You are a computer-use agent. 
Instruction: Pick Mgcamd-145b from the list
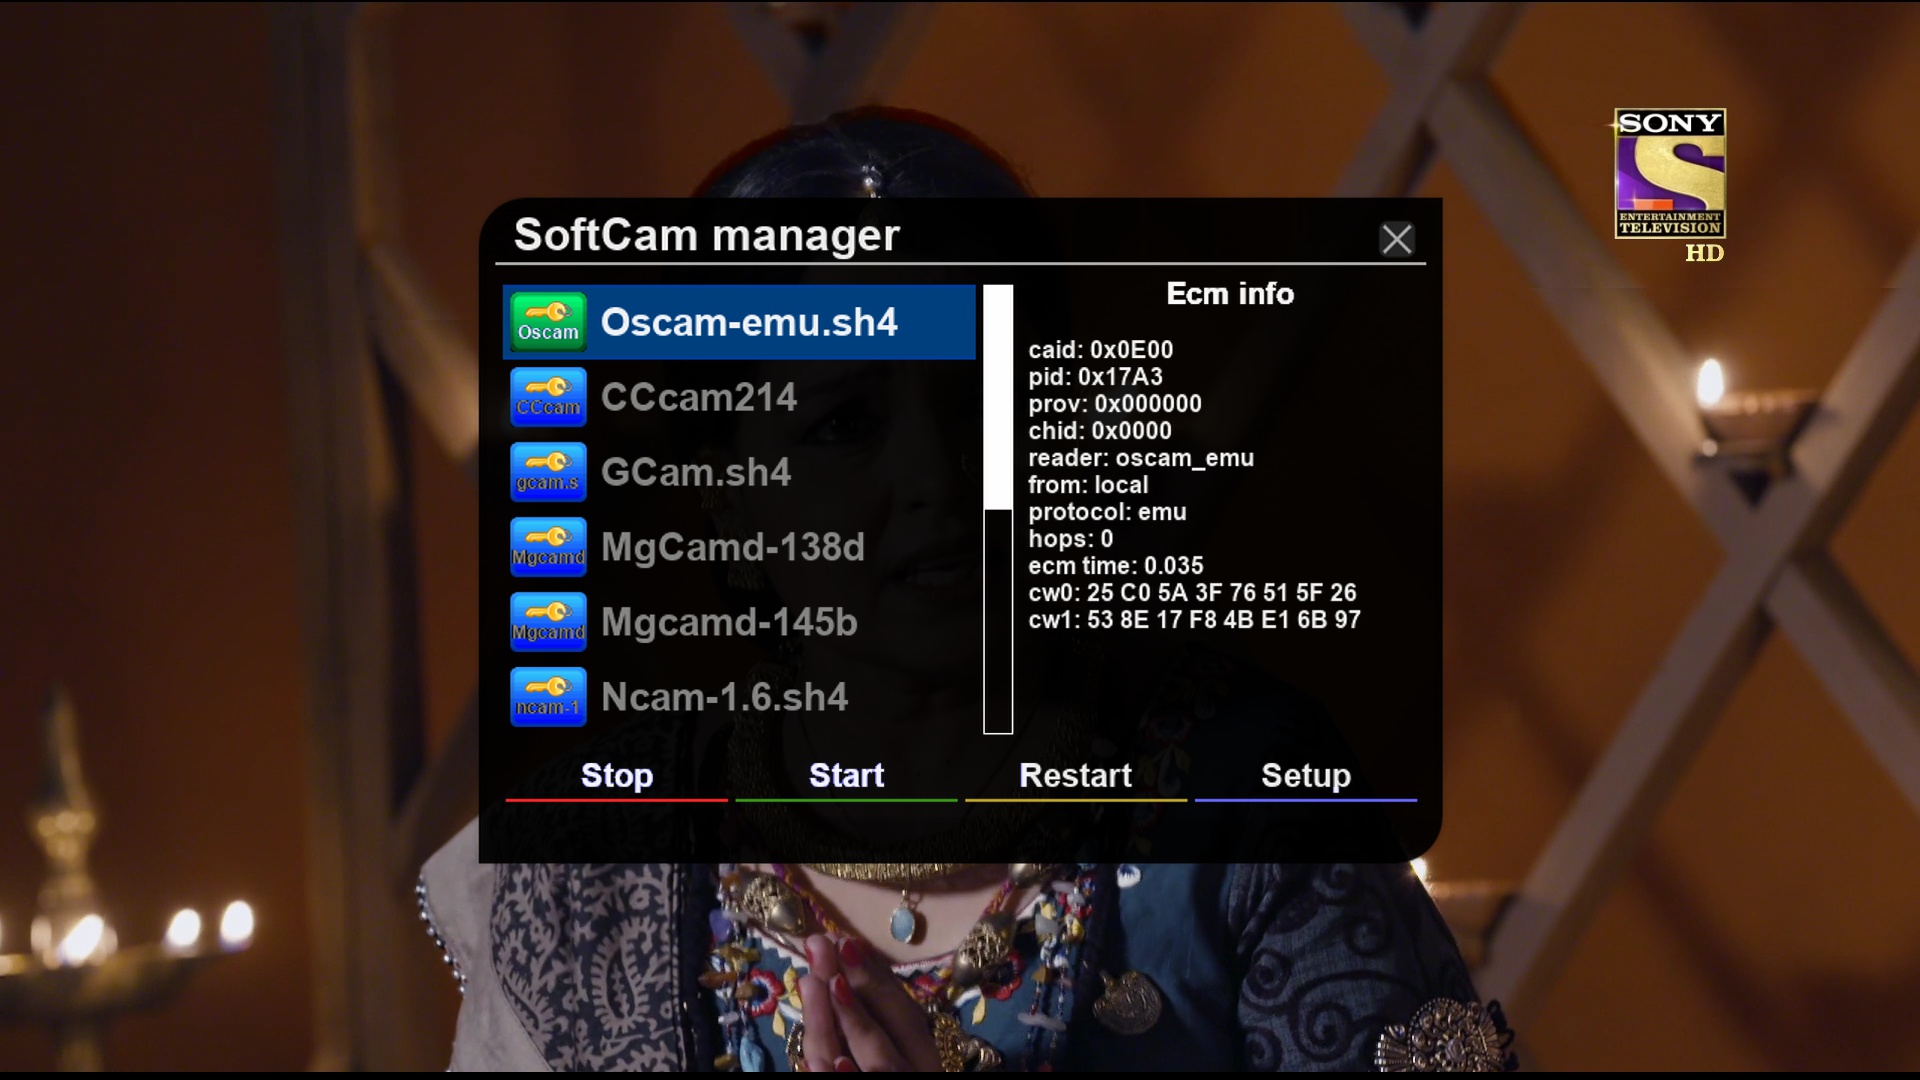tap(729, 622)
